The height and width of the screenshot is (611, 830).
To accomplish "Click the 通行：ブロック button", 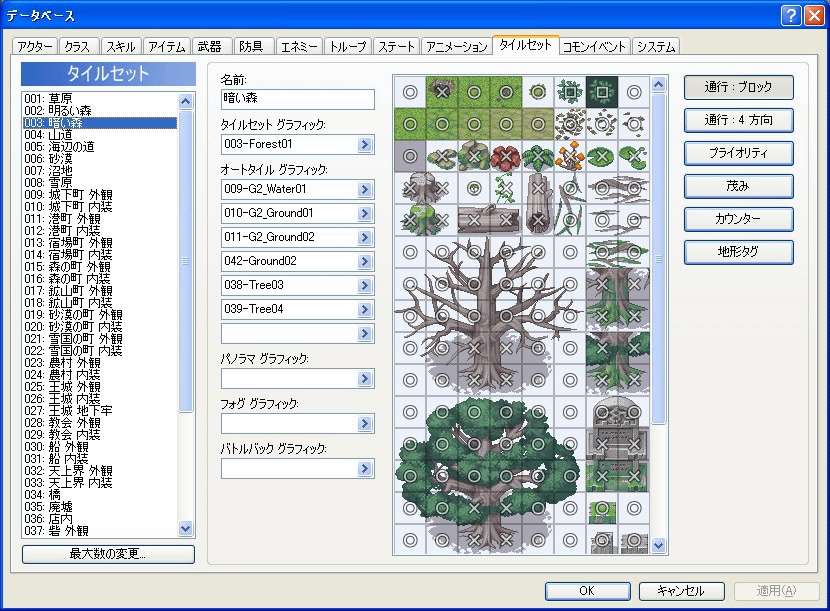I will click(x=738, y=87).
